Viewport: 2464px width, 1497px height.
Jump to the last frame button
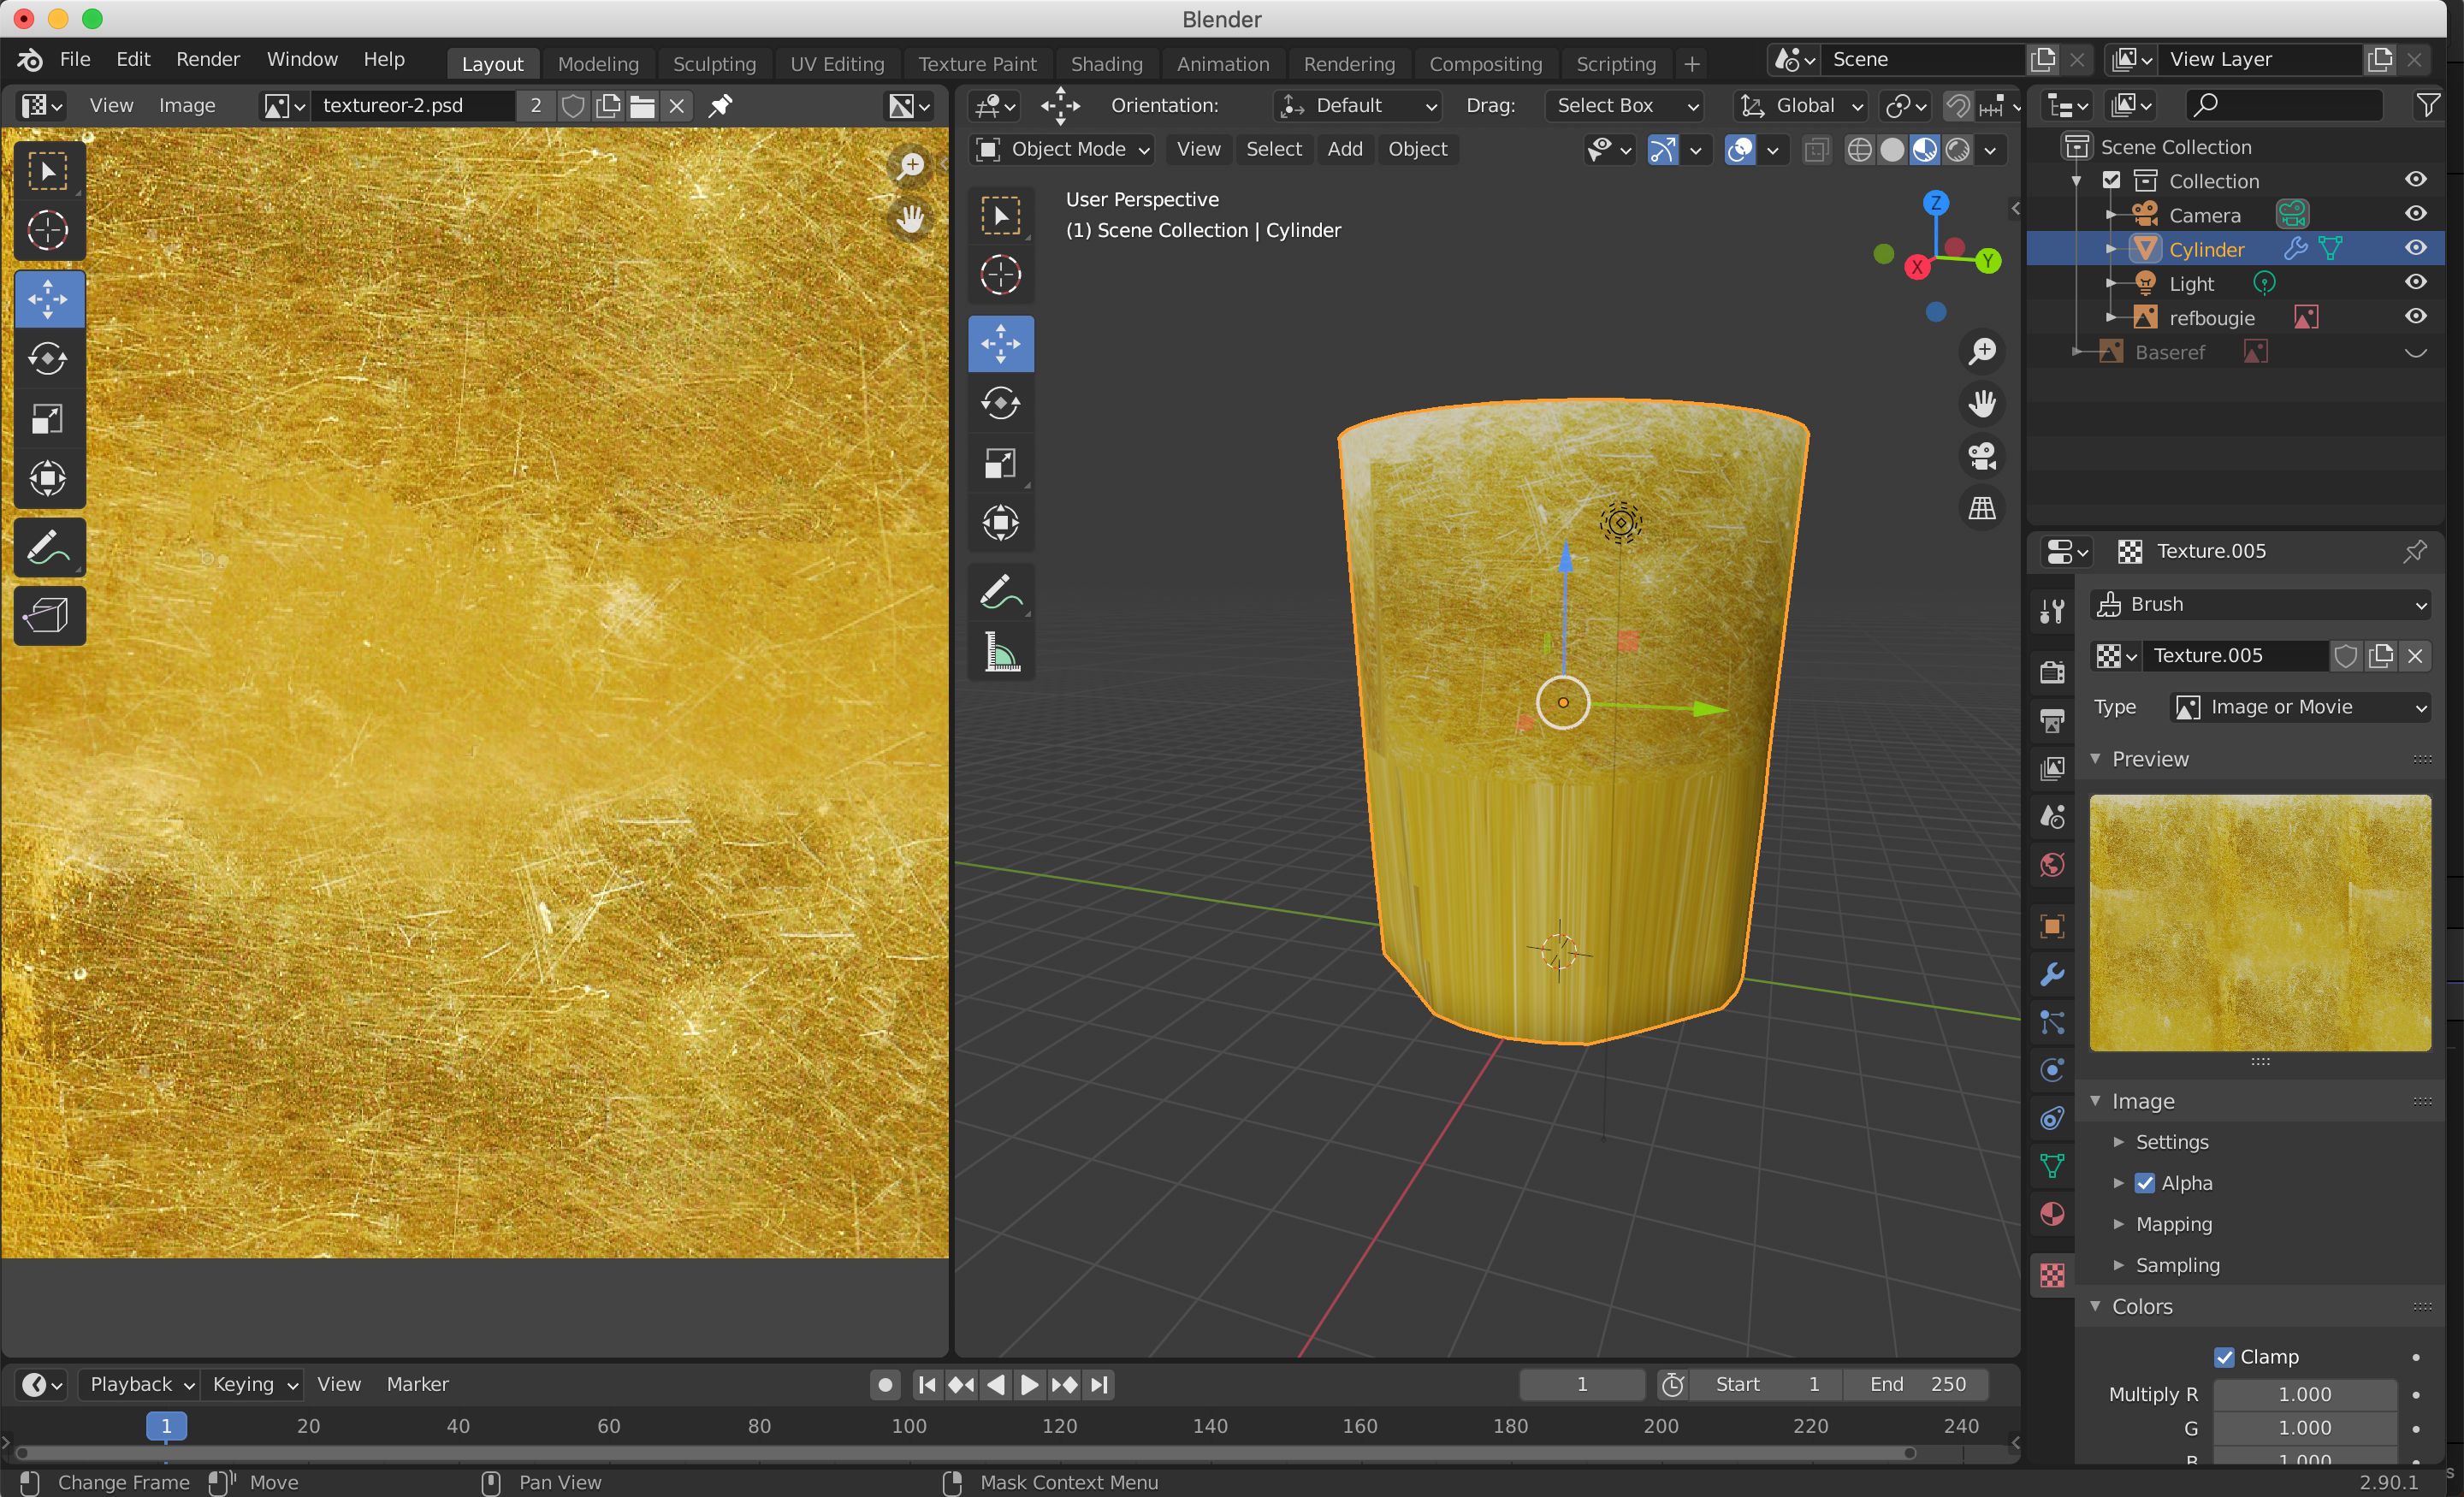point(1098,1384)
